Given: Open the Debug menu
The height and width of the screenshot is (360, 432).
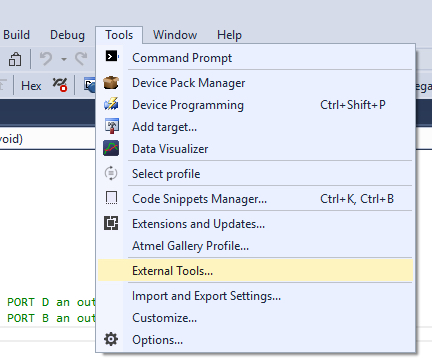Looking at the screenshot, I should pos(67,35).
